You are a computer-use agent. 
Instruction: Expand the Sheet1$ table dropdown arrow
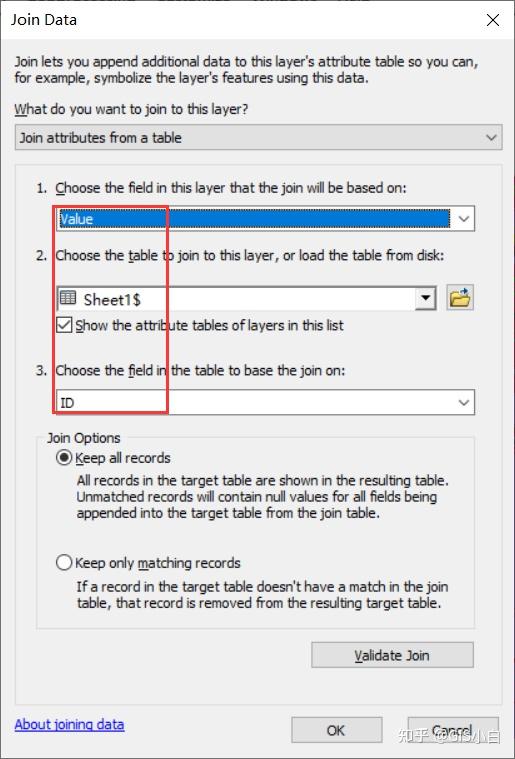[425, 297]
